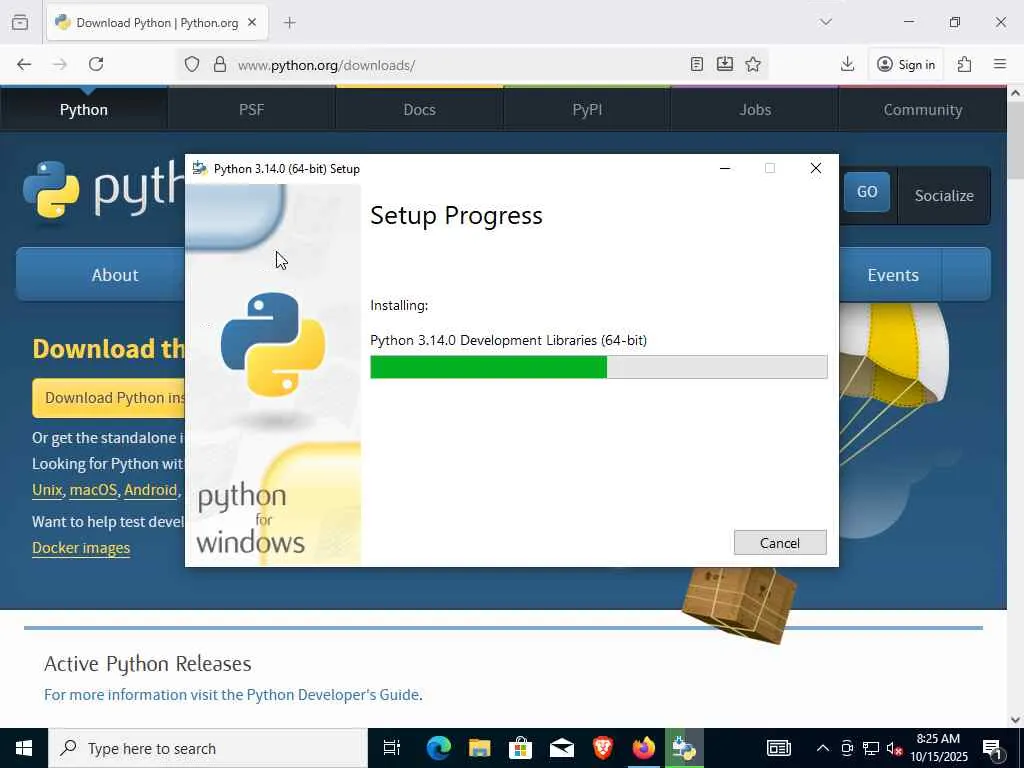Open Task View on the taskbar

point(391,748)
